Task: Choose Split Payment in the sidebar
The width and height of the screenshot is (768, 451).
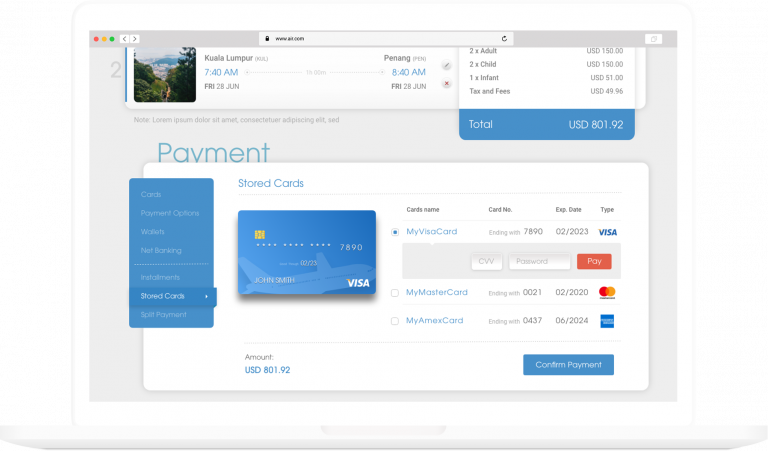Action: pyautogui.click(x=164, y=314)
